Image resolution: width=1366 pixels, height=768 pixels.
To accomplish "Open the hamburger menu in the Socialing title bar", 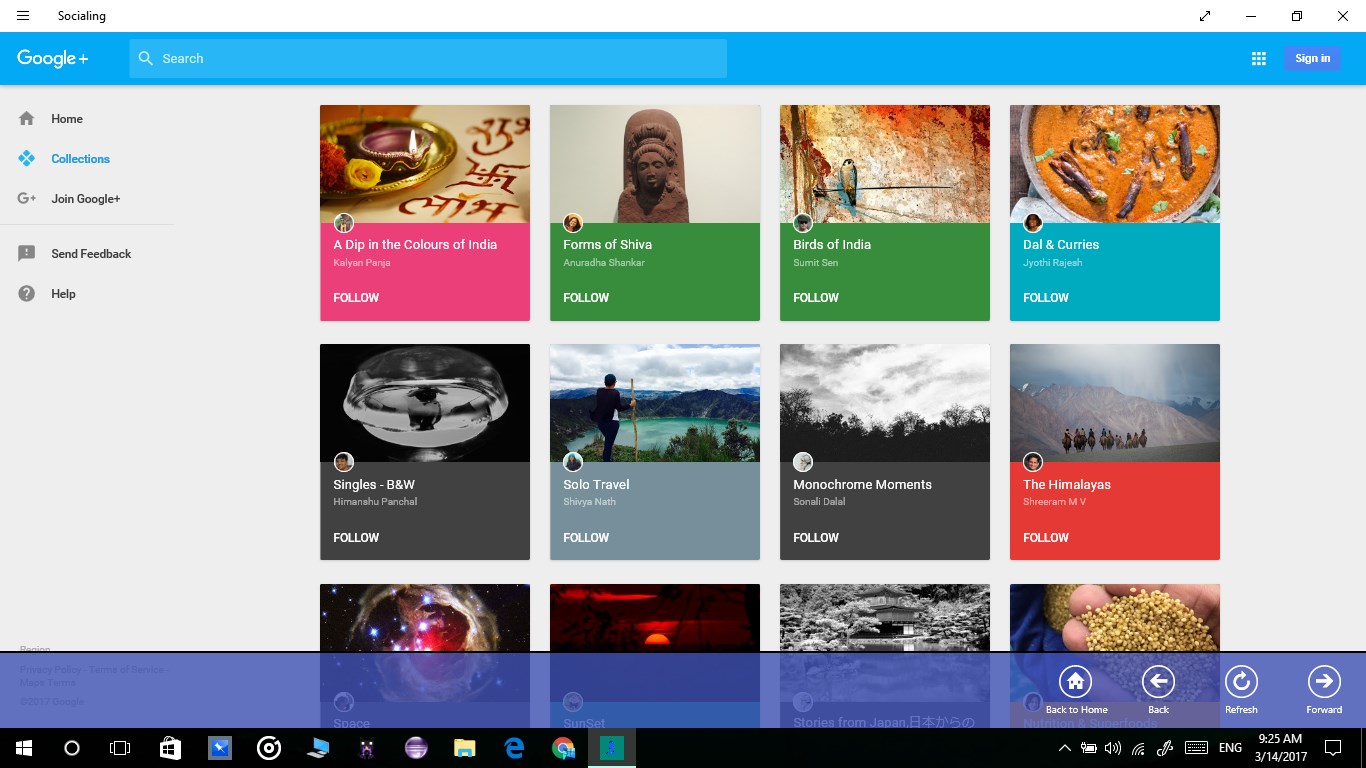I will click(x=23, y=16).
